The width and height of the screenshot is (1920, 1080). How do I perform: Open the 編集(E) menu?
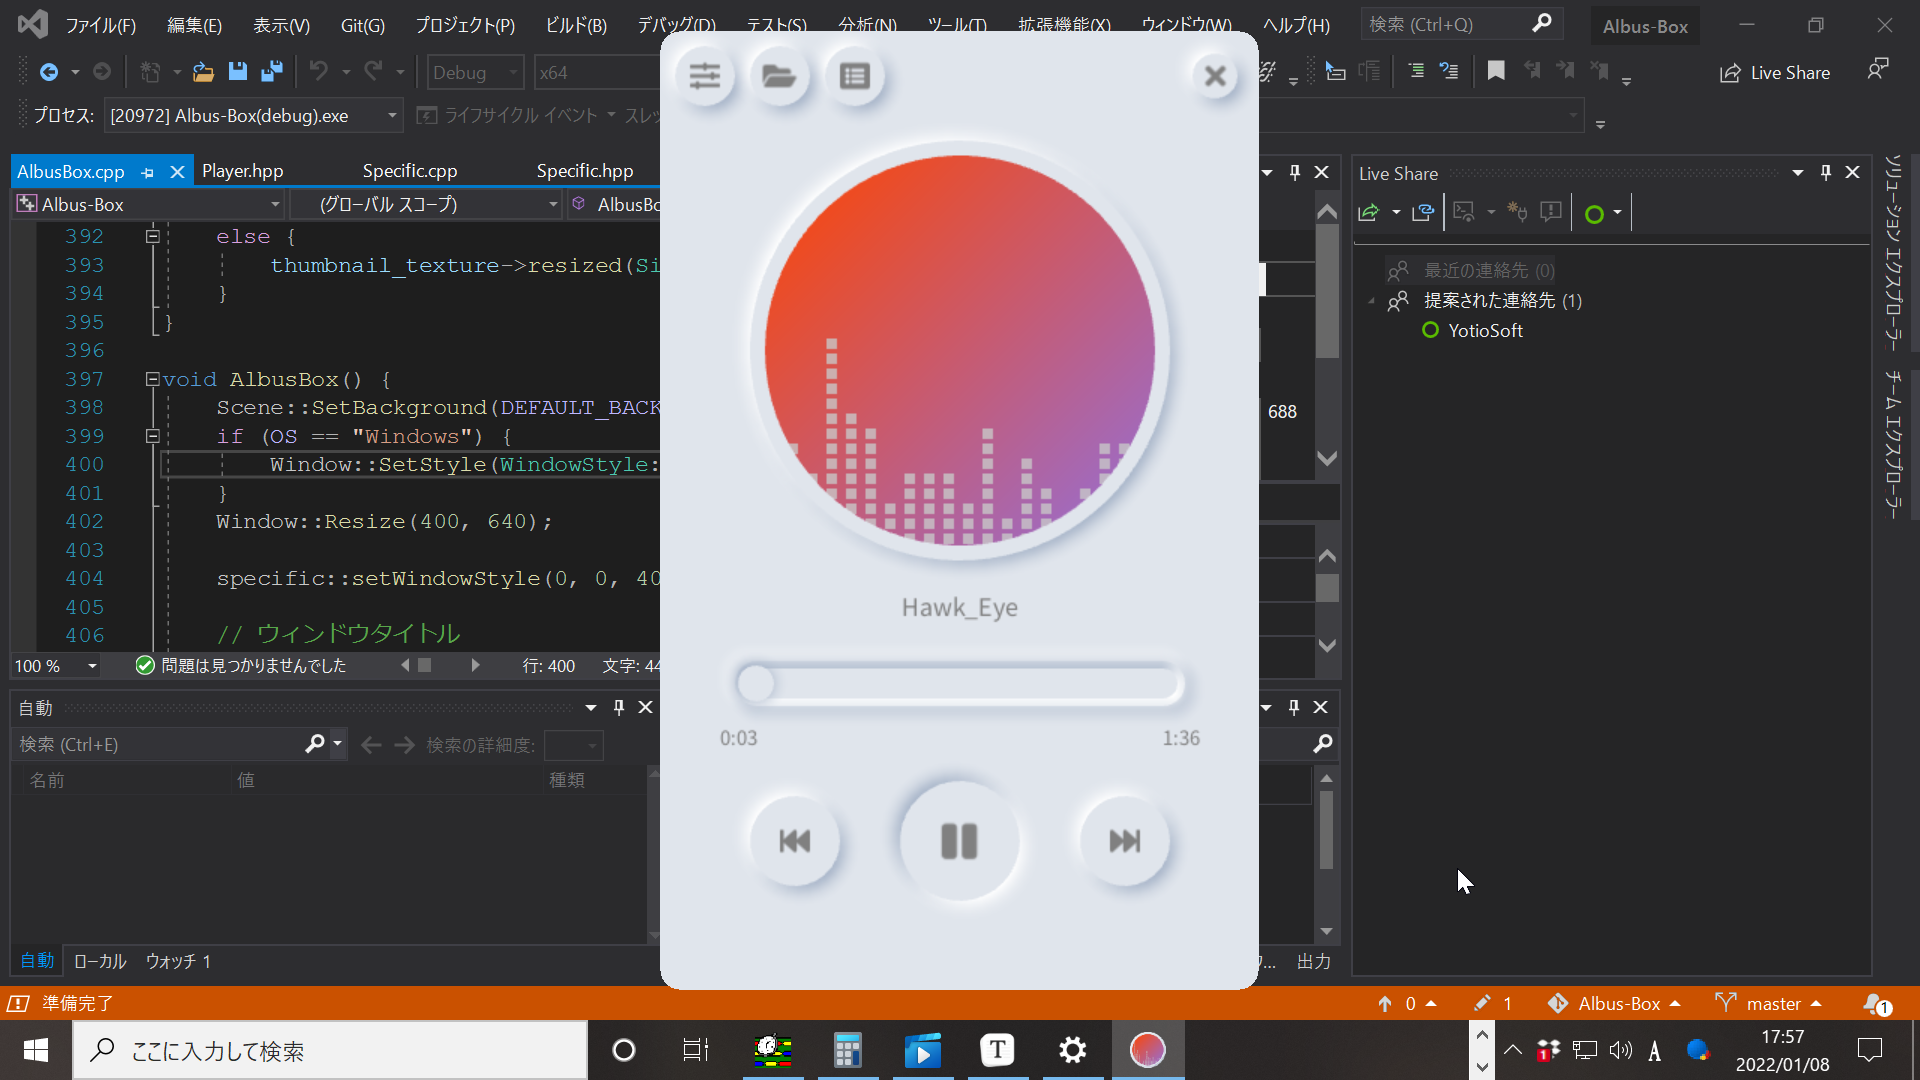[194, 25]
